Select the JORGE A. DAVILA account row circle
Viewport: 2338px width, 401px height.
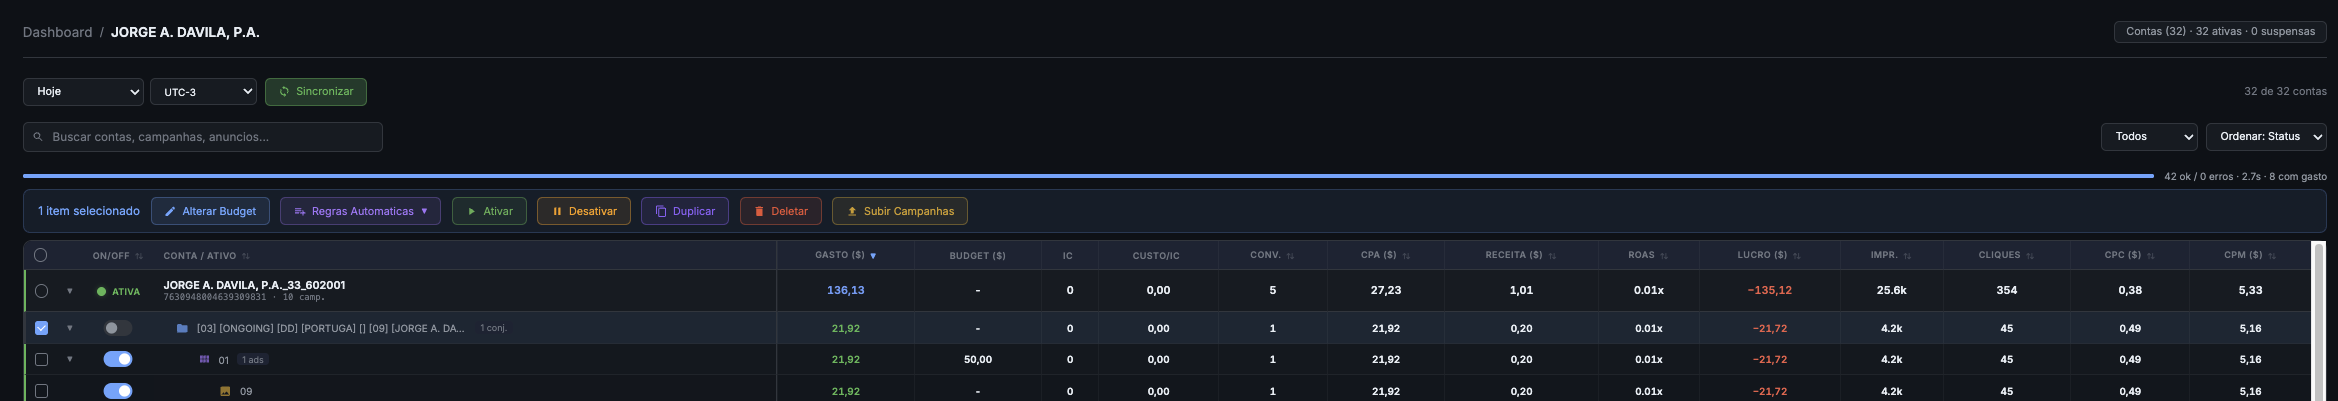41,291
